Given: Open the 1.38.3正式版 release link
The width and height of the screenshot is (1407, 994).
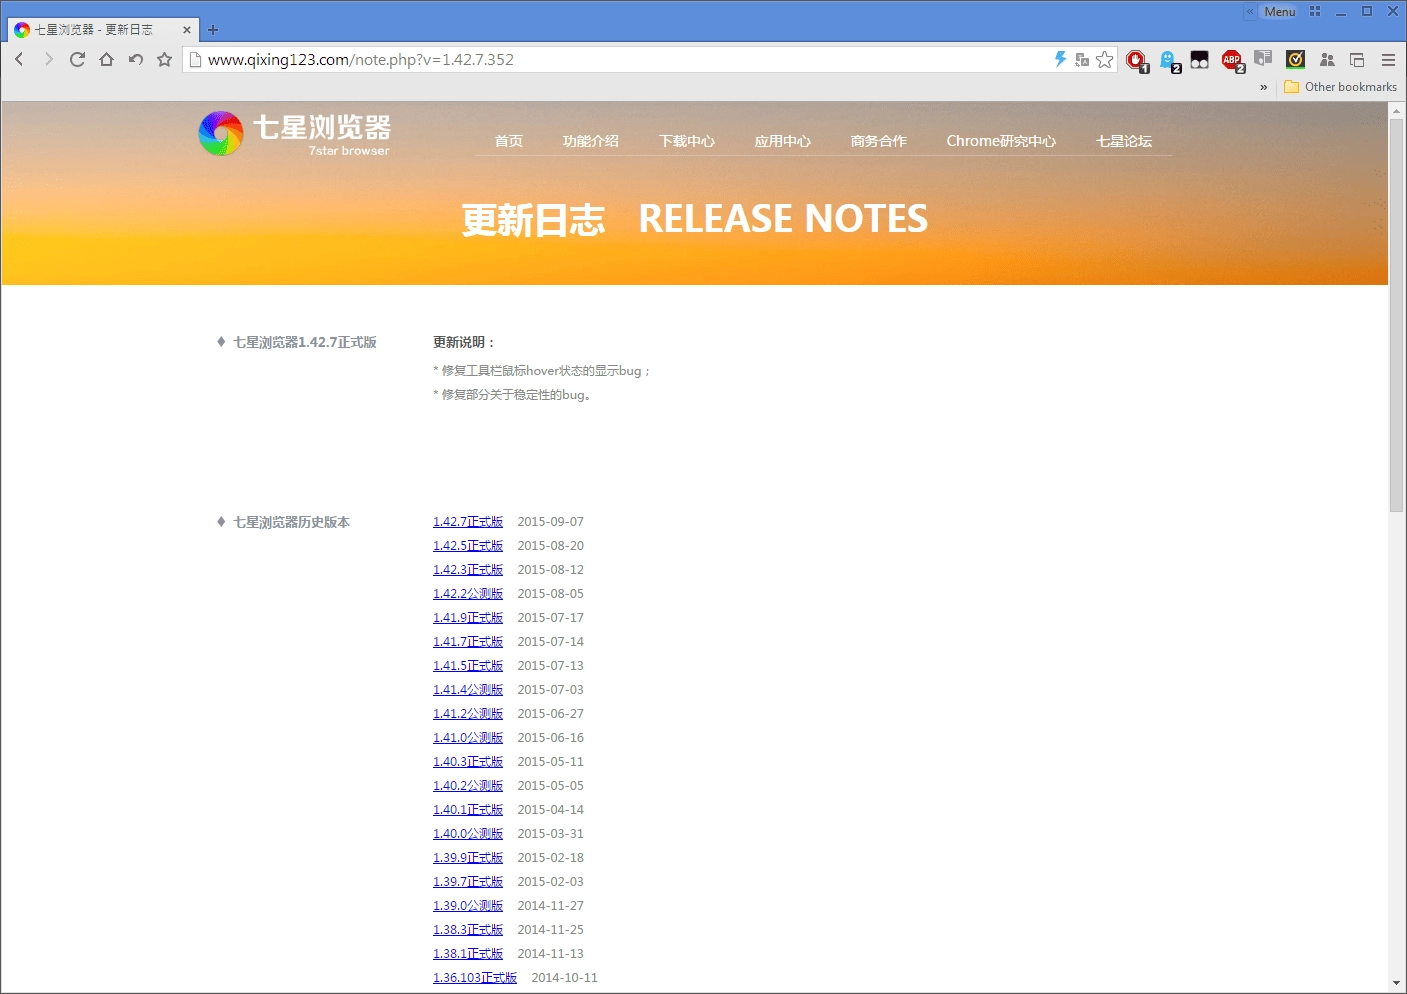Looking at the screenshot, I should tap(468, 930).
